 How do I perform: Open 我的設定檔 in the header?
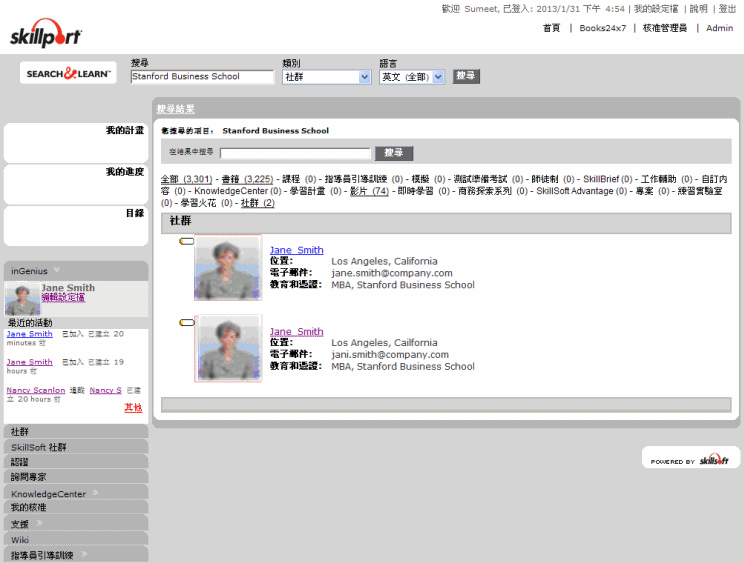[x=656, y=9]
